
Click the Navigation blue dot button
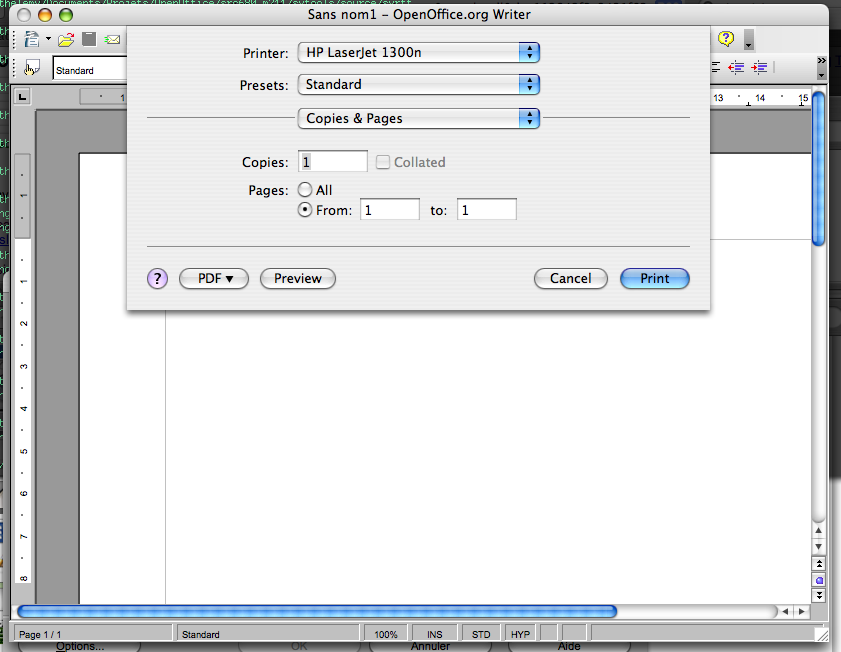tap(819, 580)
